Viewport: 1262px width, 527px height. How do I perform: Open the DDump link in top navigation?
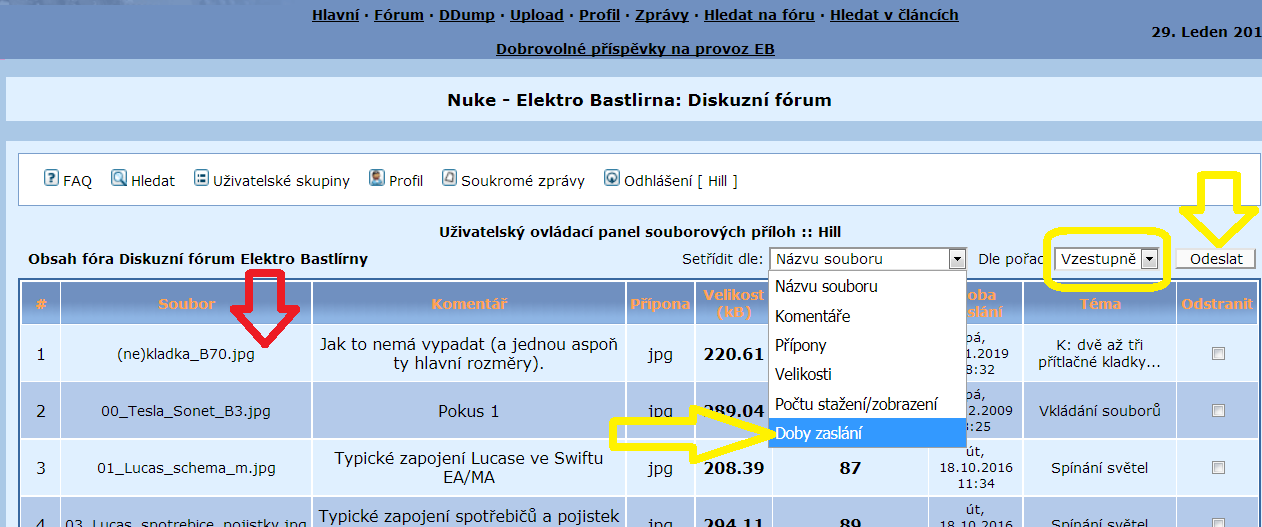pos(462,15)
